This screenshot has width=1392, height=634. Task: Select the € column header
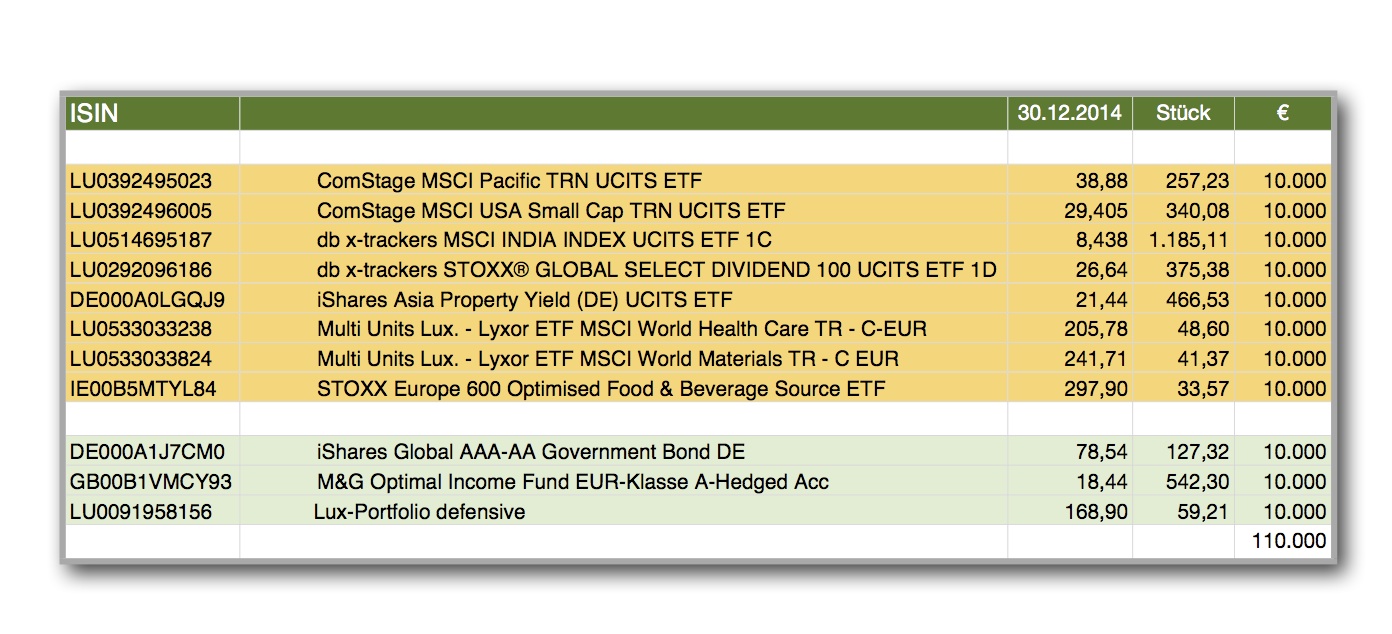pyautogui.click(x=1282, y=113)
